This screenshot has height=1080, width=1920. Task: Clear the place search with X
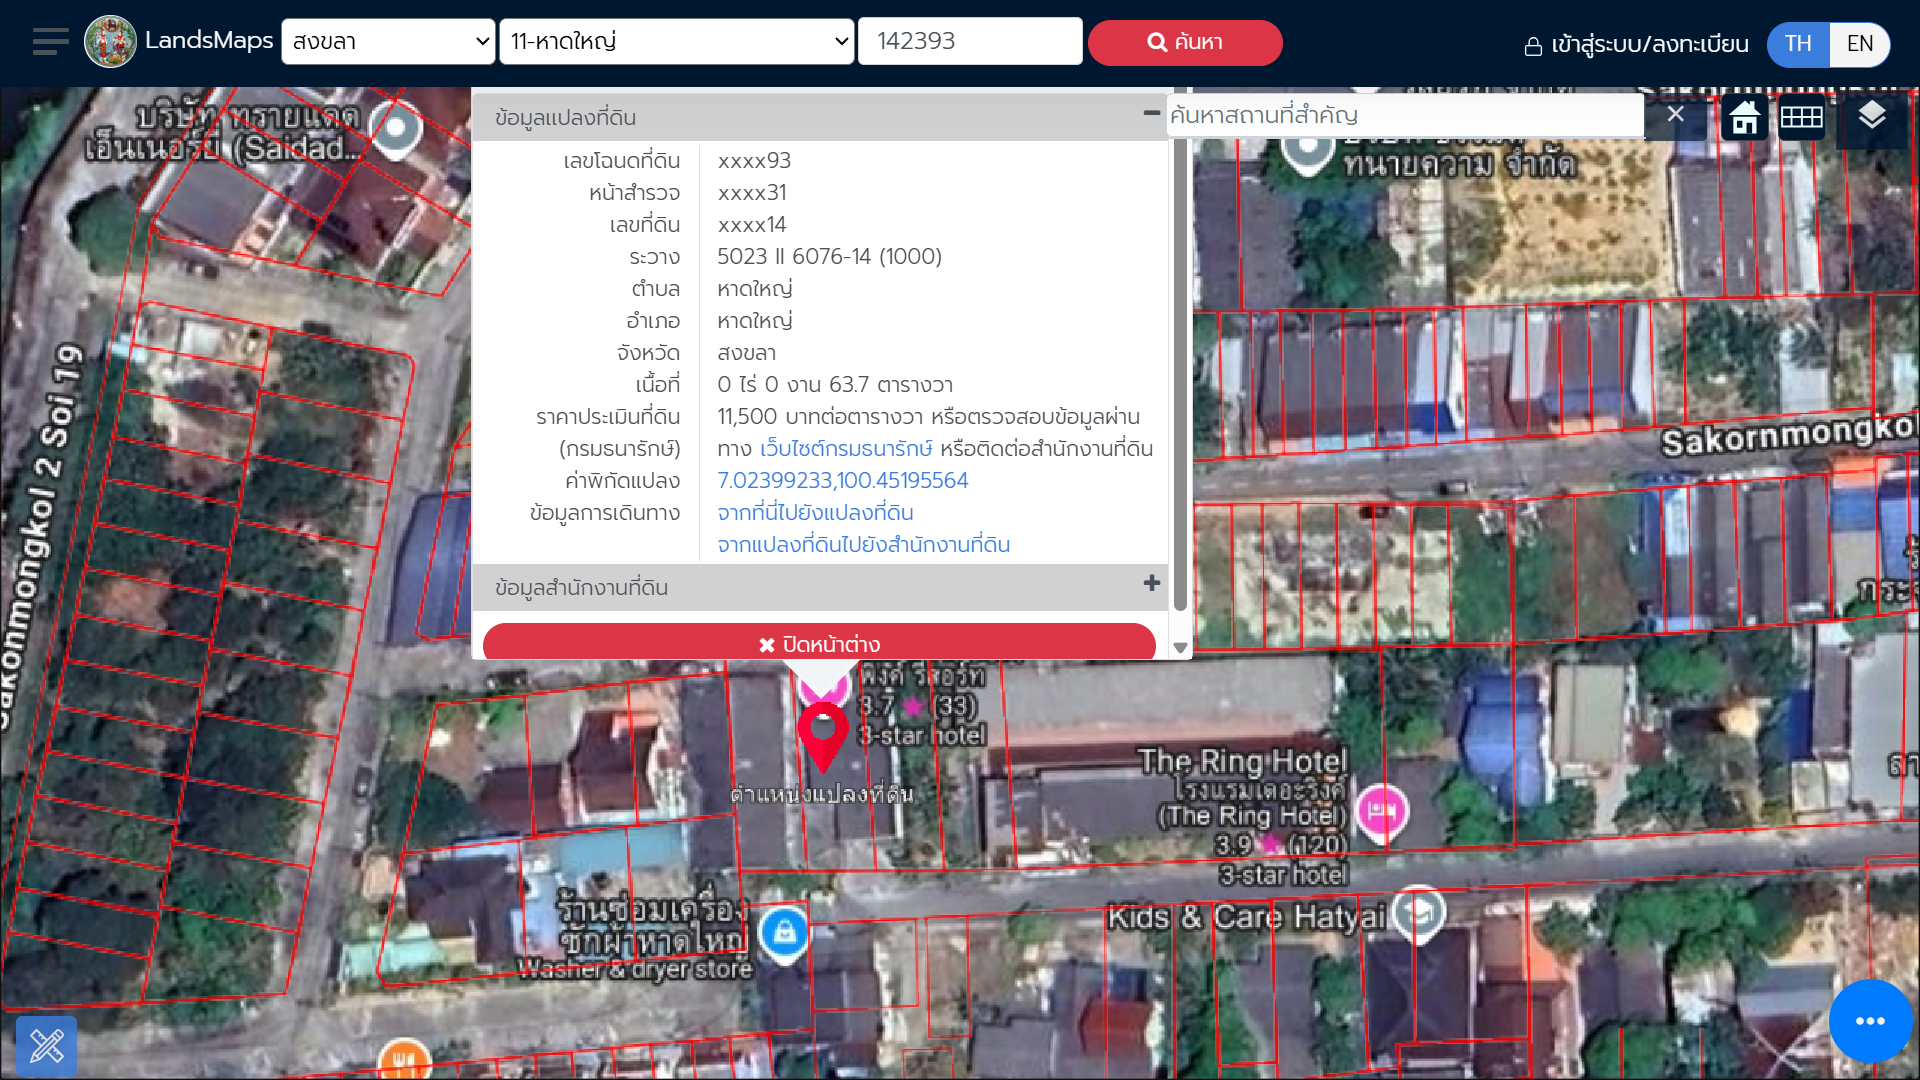[x=1675, y=115]
